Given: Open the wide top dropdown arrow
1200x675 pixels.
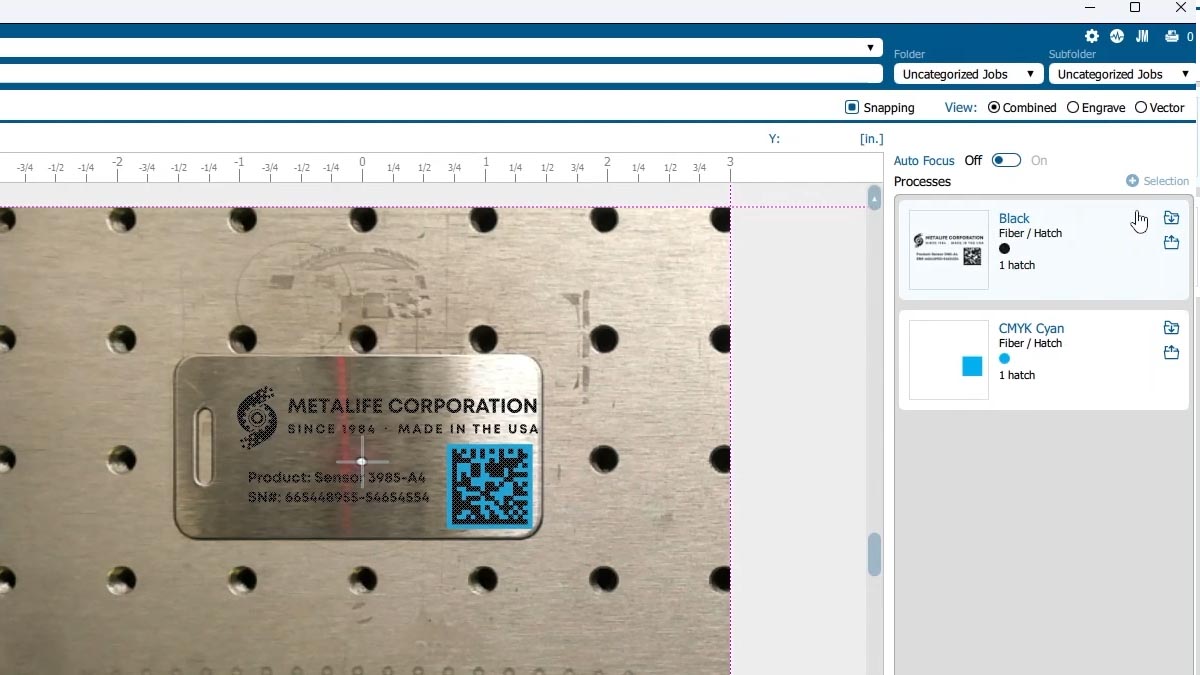Looking at the screenshot, I should coord(870,48).
